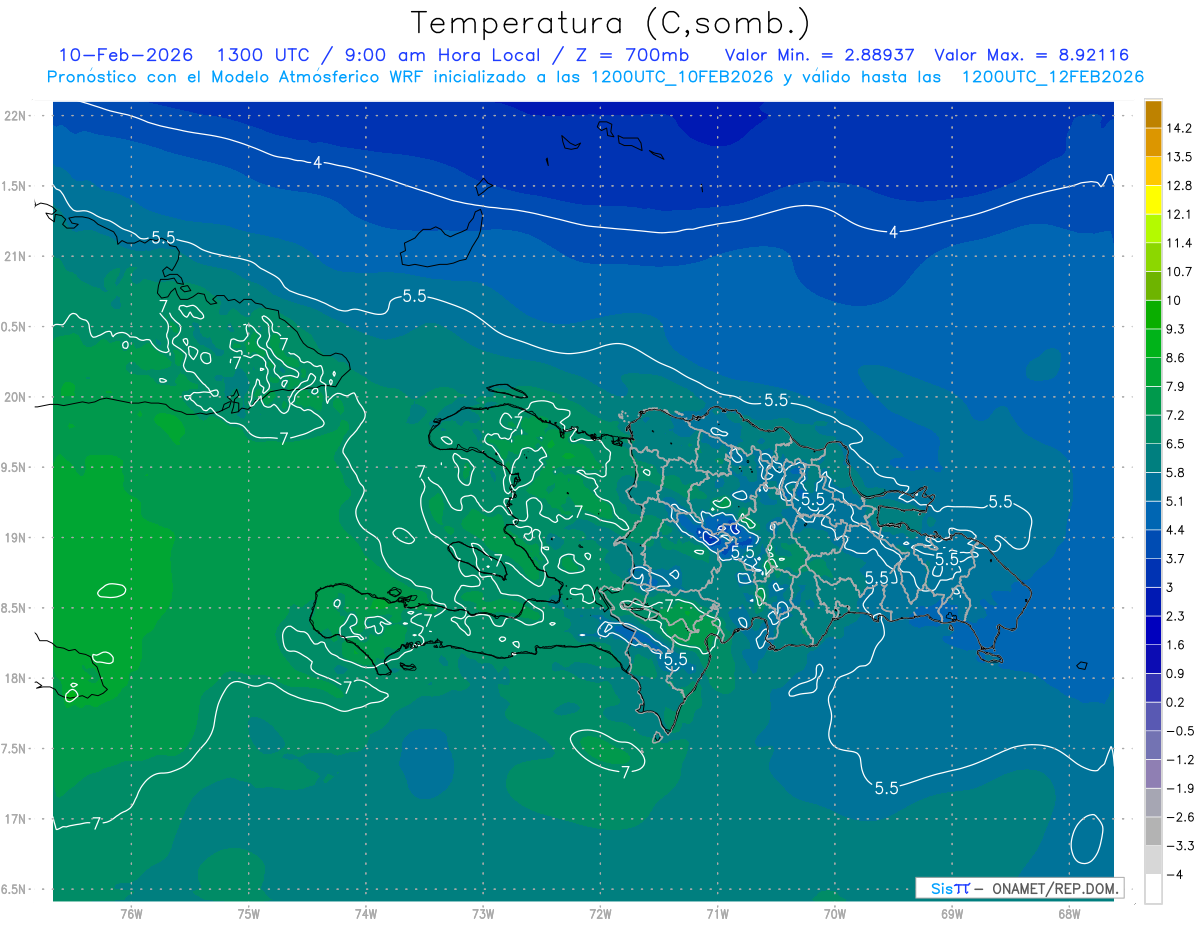The height and width of the screenshot is (927, 1200).
Task: Click the '7' label inside oval contour south of Hispaniola
Action: (x=625, y=771)
